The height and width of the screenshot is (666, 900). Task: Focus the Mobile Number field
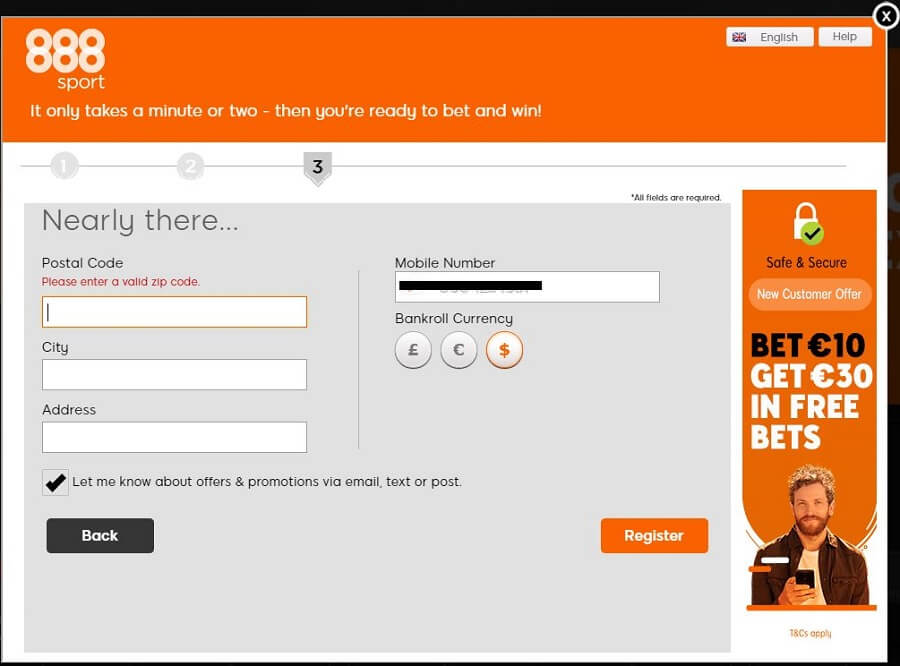(x=527, y=286)
